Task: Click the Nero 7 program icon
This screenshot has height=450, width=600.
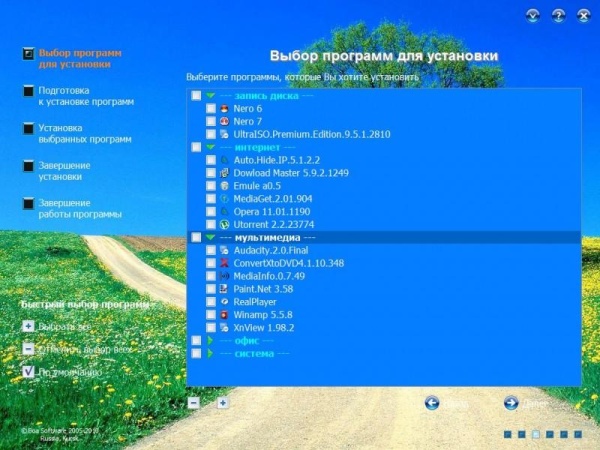Action: pos(225,121)
